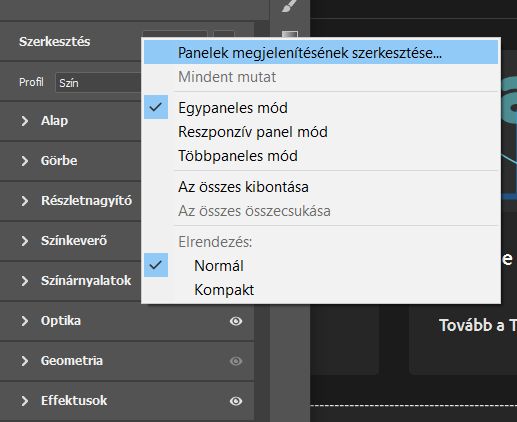Click the Tovább a T… text
The width and height of the screenshot is (517, 422).
click(x=478, y=325)
